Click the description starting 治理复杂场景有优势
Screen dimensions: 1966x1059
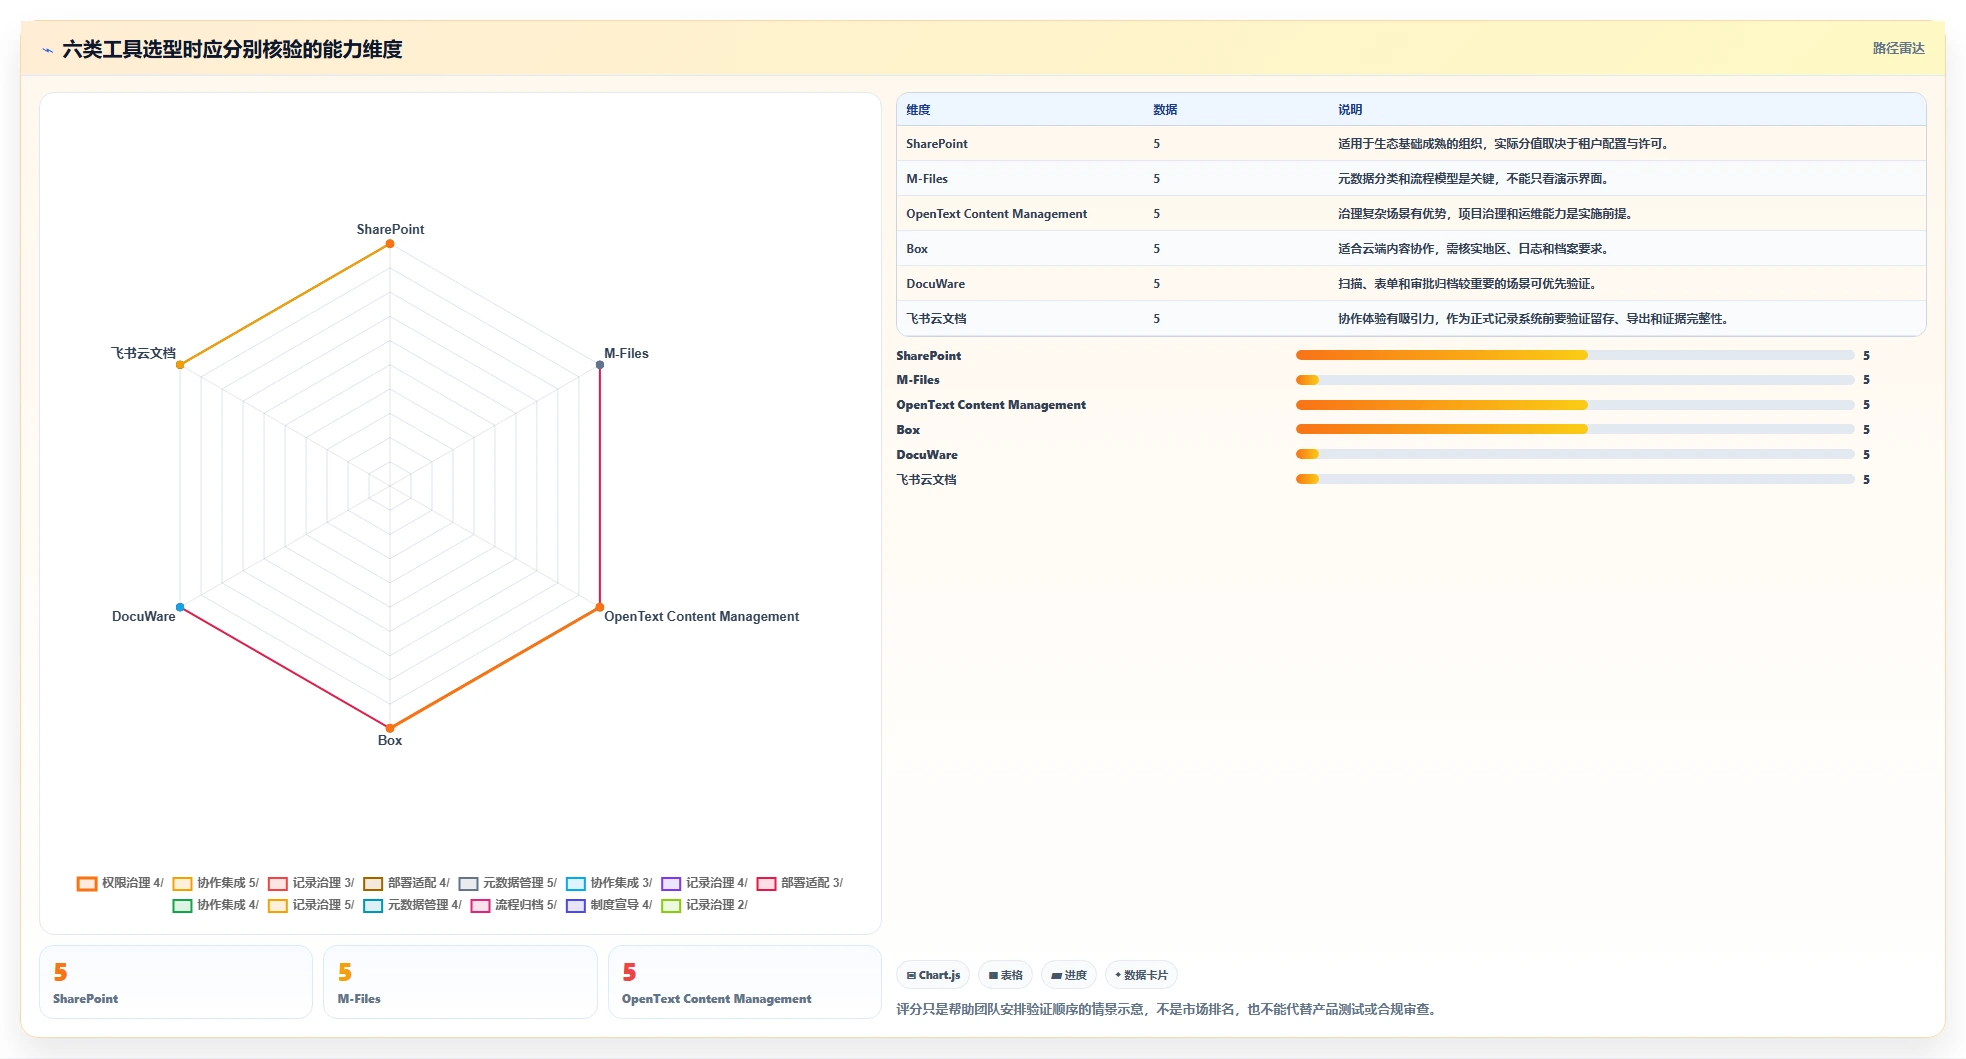point(1486,214)
